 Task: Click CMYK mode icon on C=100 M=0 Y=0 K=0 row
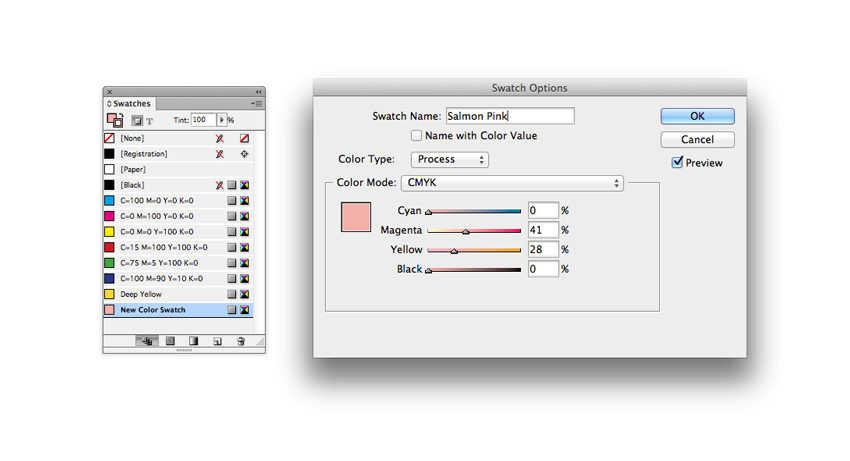point(244,201)
